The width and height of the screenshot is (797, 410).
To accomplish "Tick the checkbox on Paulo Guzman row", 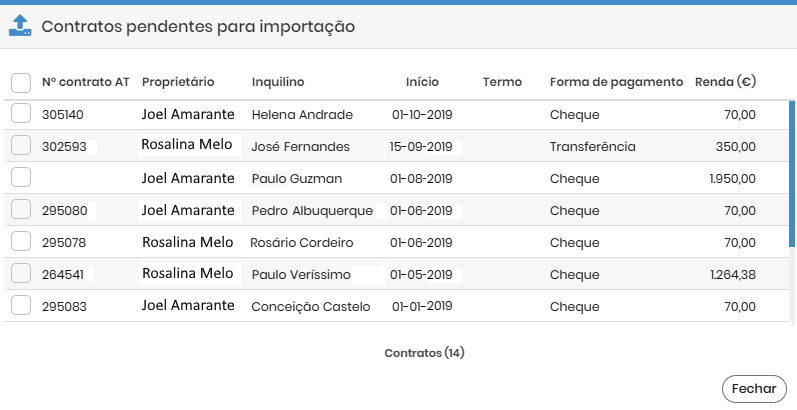I will click(x=21, y=178).
